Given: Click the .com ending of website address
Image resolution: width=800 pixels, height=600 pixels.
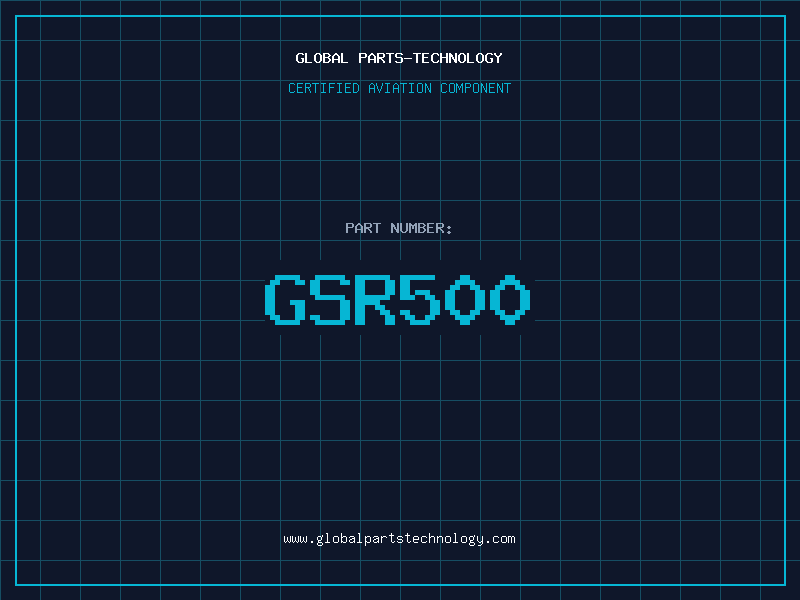Looking at the screenshot, I should tap(501, 538).
